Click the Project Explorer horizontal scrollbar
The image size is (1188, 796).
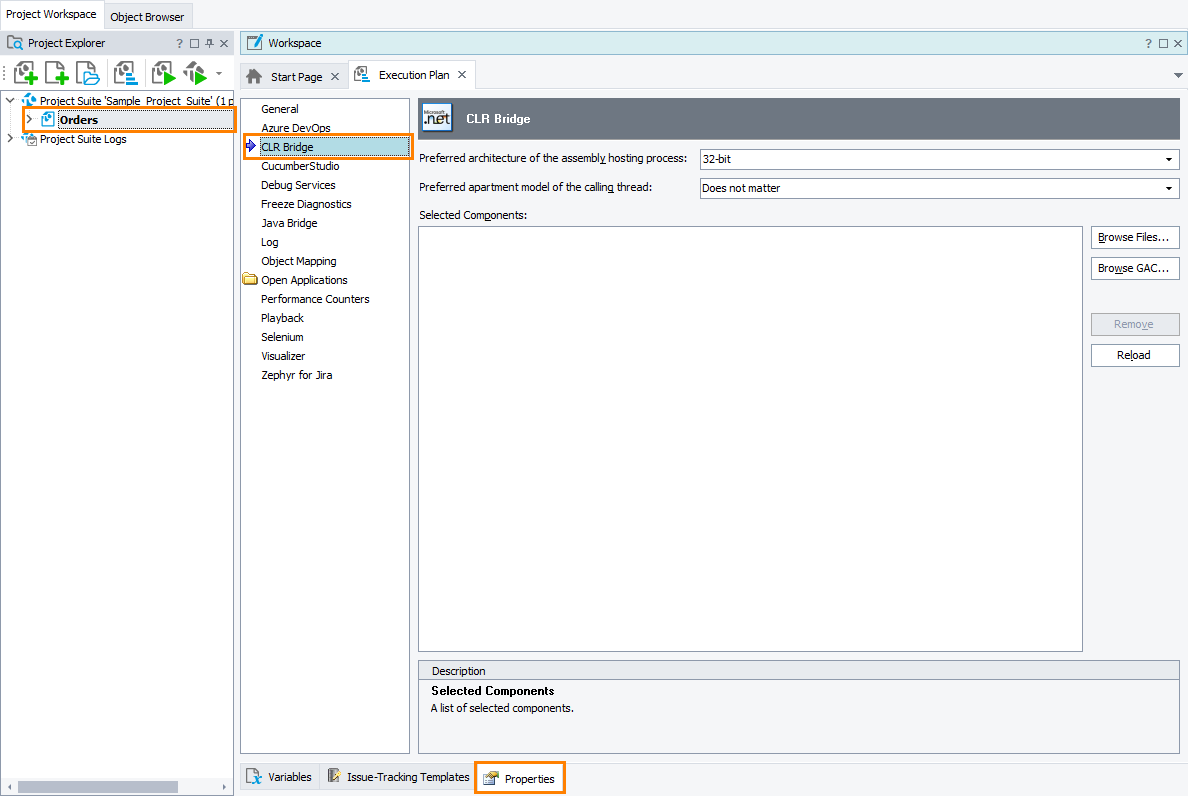[x=97, y=787]
